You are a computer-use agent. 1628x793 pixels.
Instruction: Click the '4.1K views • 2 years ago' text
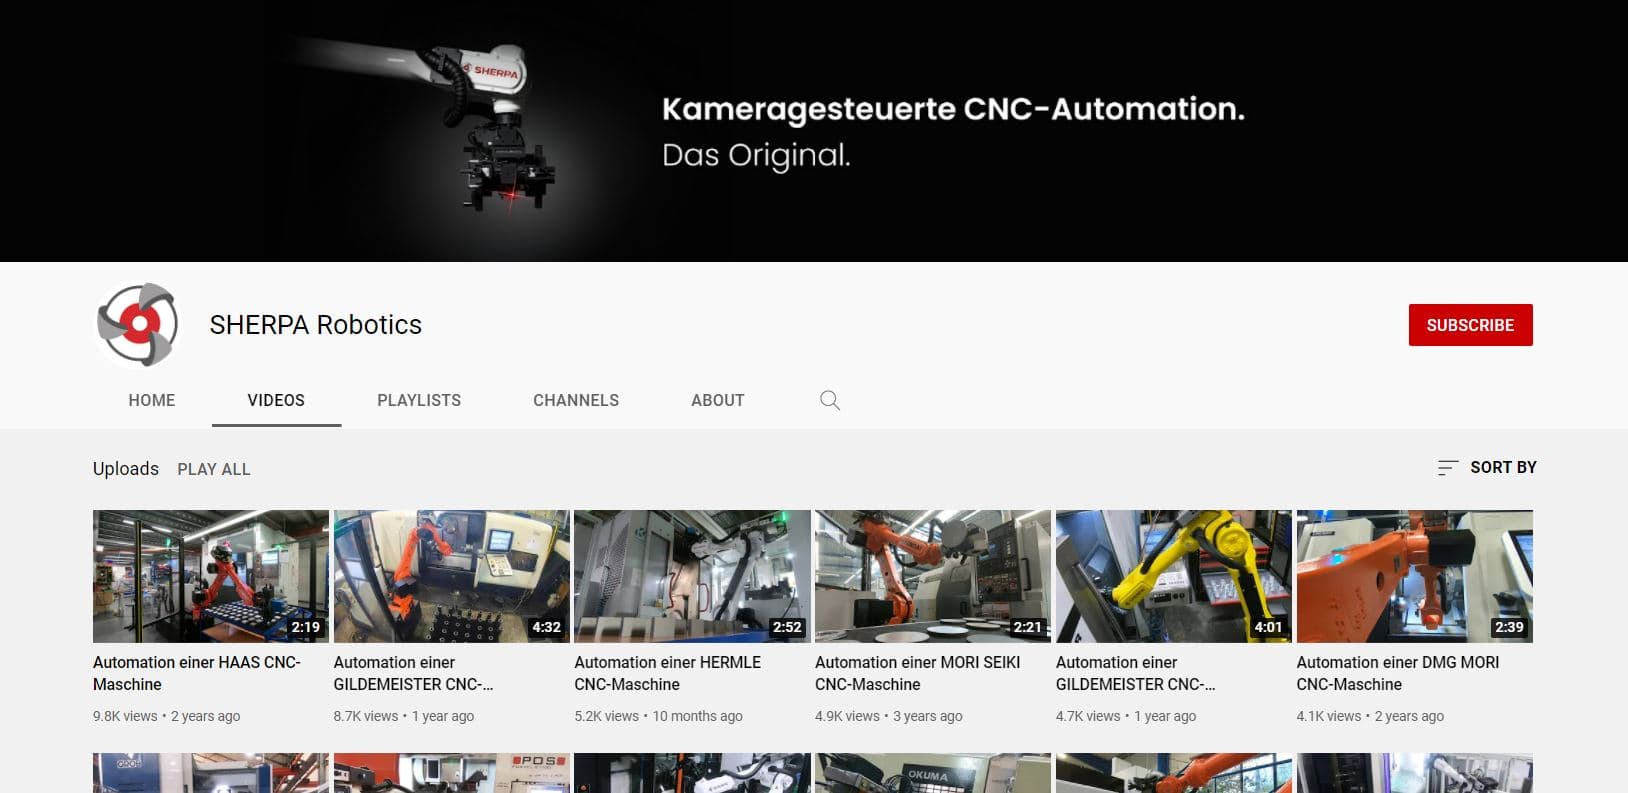pyautogui.click(x=1370, y=716)
